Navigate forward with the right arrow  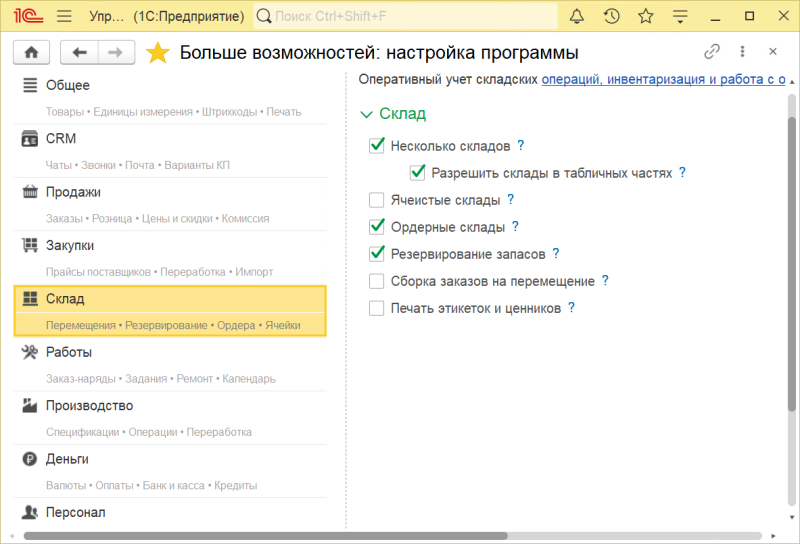coord(116,52)
